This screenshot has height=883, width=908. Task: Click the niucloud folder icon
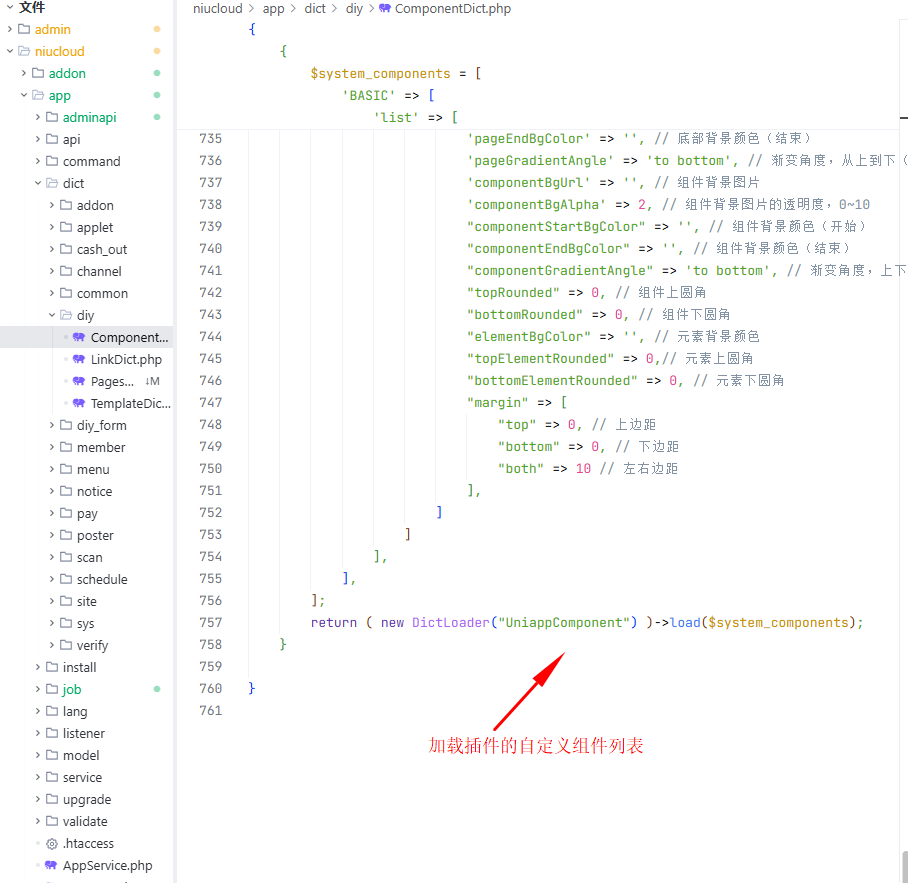click(x=24, y=52)
